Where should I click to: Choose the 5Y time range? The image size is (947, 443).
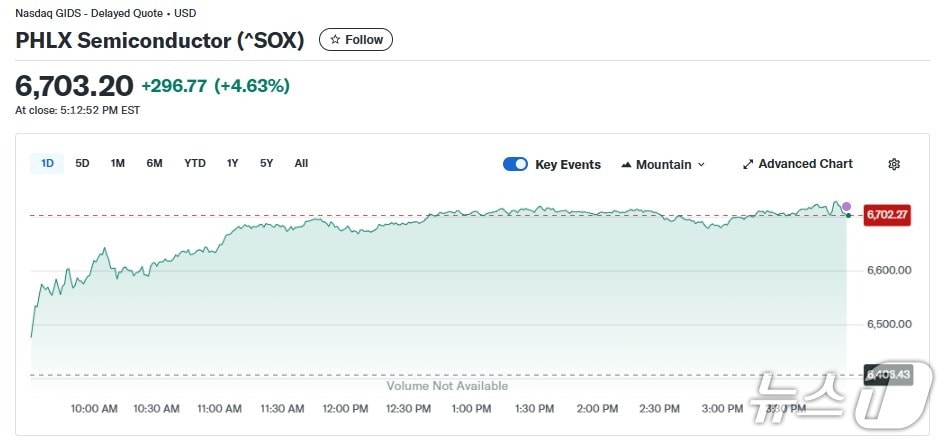pyautogui.click(x=266, y=163)
